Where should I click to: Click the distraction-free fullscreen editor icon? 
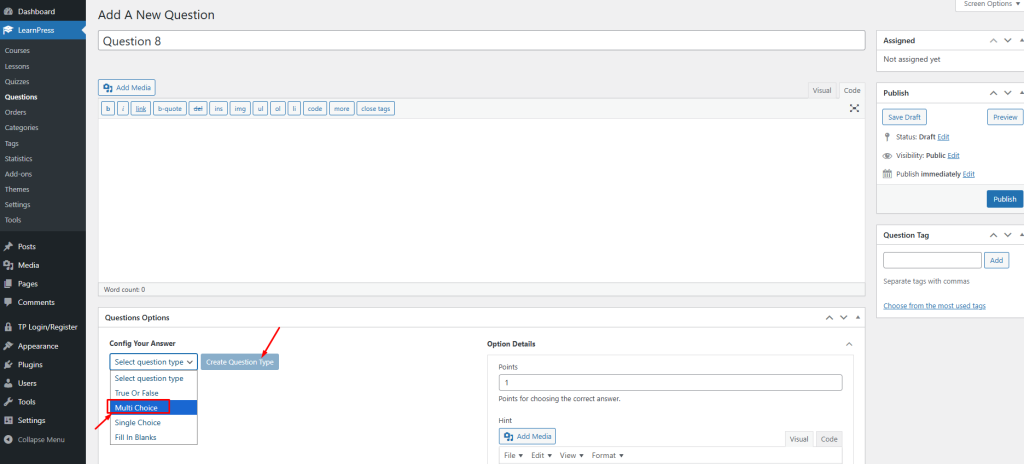pos(854,108)
